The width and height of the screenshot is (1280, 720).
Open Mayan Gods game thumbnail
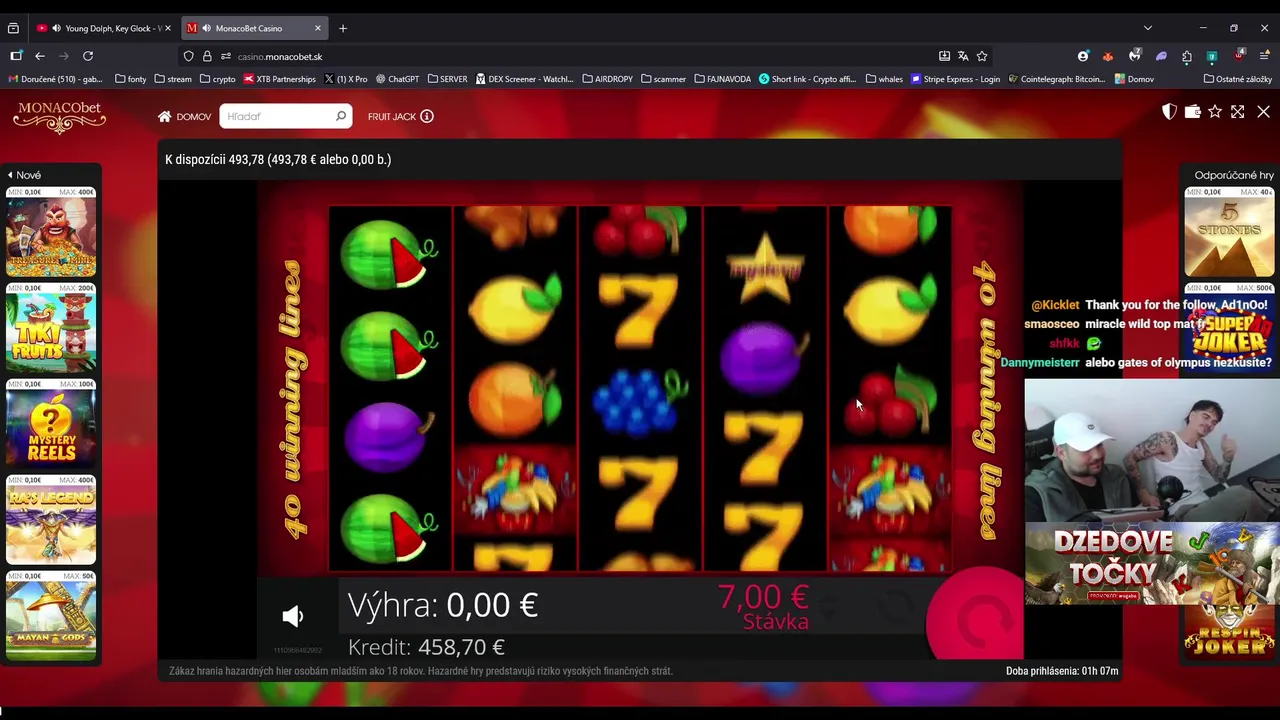(x=51, y=616)
